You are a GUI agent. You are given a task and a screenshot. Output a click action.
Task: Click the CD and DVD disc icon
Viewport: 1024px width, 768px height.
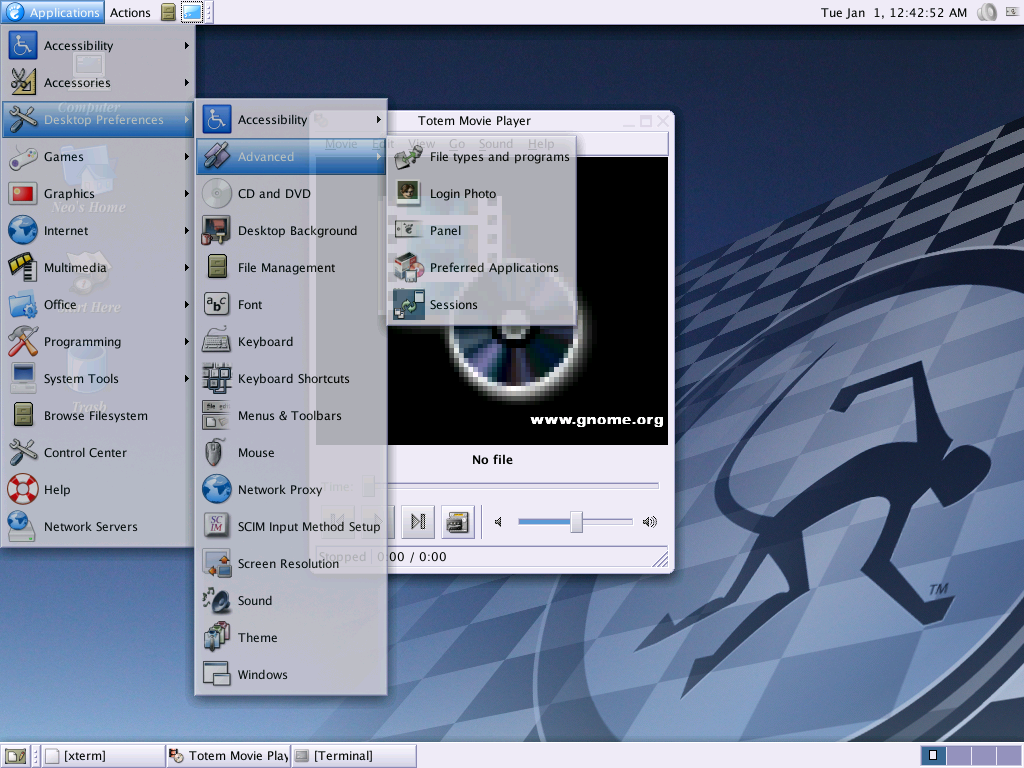[x=216, y=193]
